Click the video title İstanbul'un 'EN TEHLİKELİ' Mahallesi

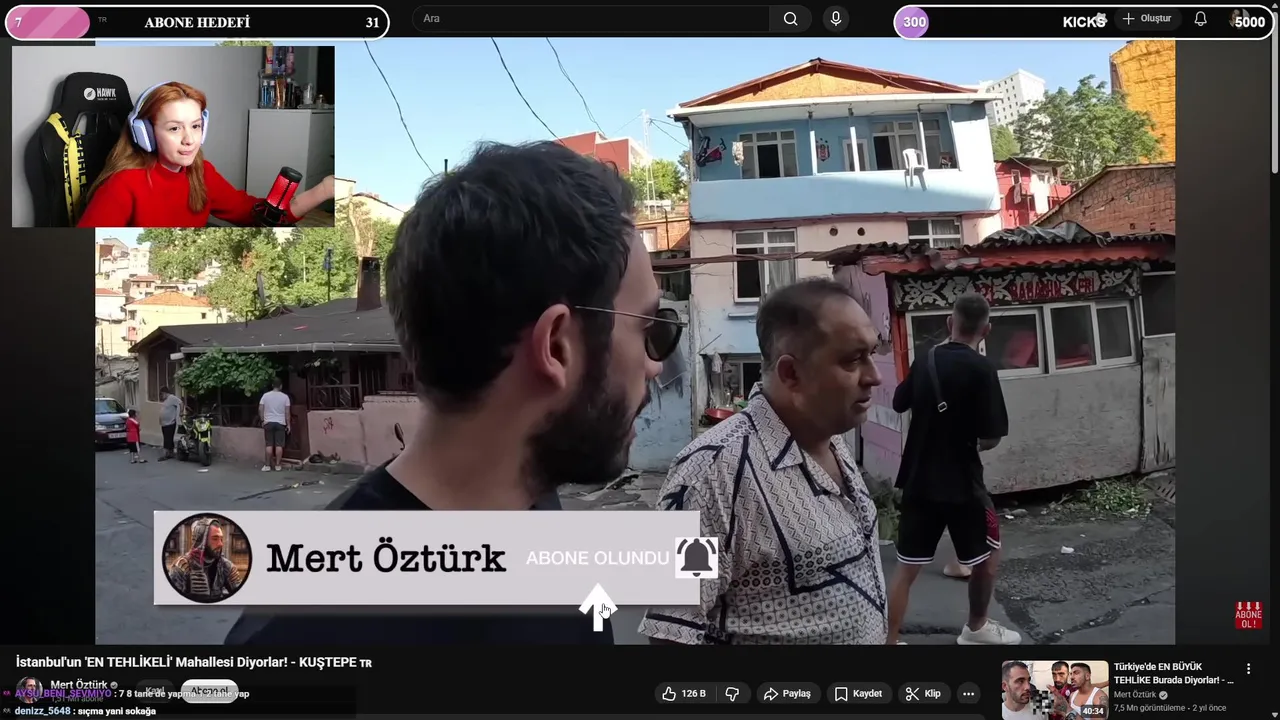(x=194, y=662)
